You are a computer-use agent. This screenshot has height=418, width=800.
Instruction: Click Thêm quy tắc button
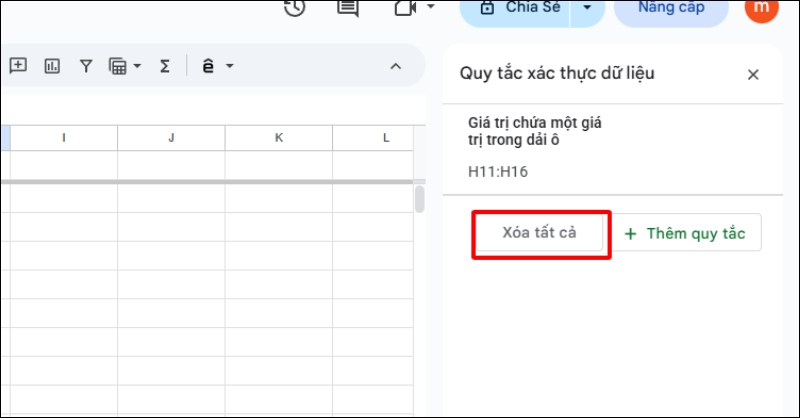pyautogui.click(x=686, y=233)
